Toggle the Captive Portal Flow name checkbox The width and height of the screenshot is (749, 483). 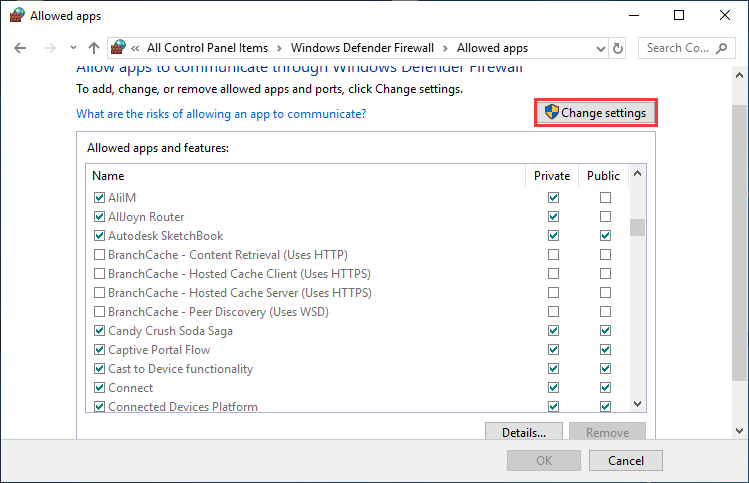pyautogui.click(x=99, y=350)
